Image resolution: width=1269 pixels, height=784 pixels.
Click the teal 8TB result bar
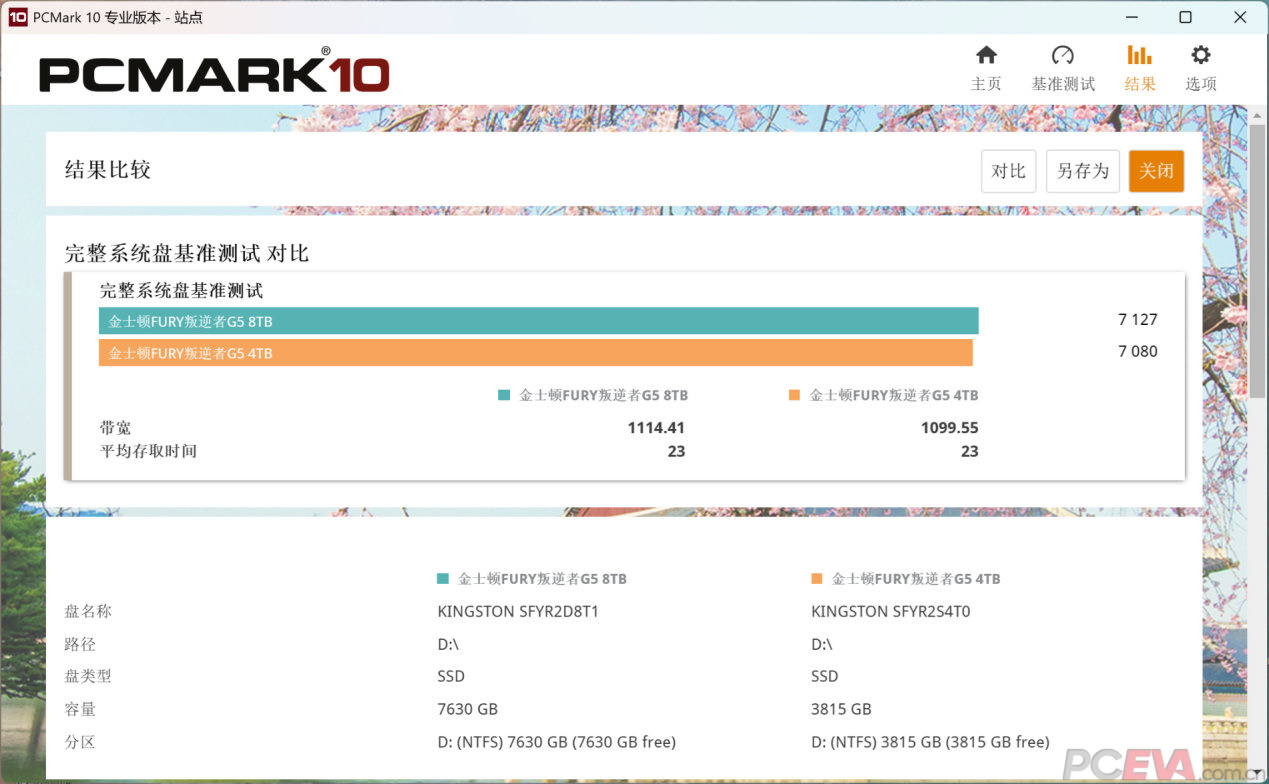coord(538,321)
